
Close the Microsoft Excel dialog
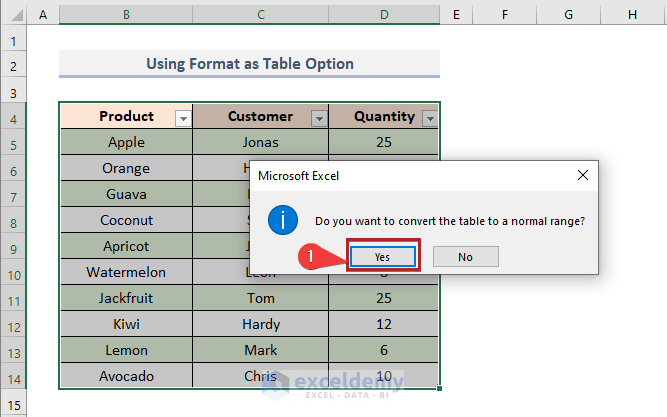583,175
